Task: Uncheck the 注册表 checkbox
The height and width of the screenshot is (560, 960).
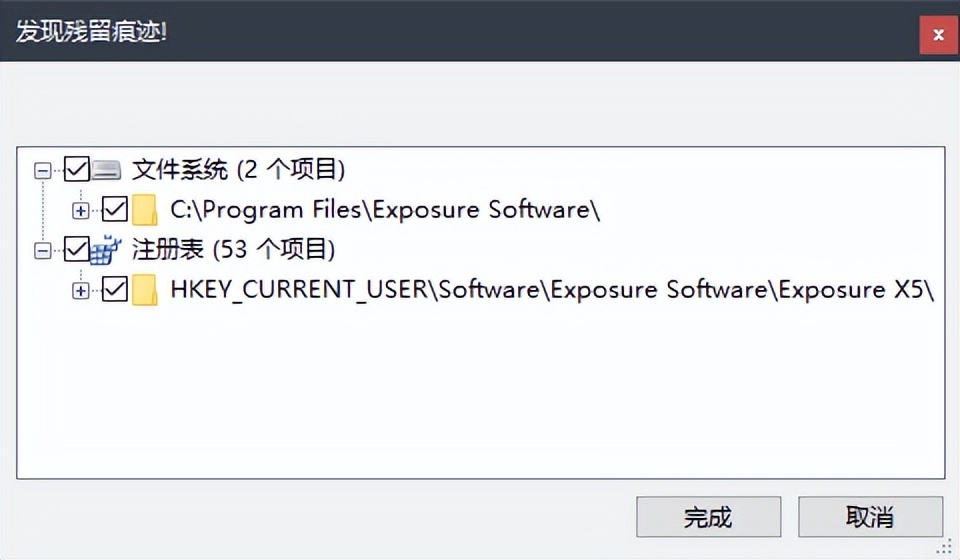Action: pos(76,249)
